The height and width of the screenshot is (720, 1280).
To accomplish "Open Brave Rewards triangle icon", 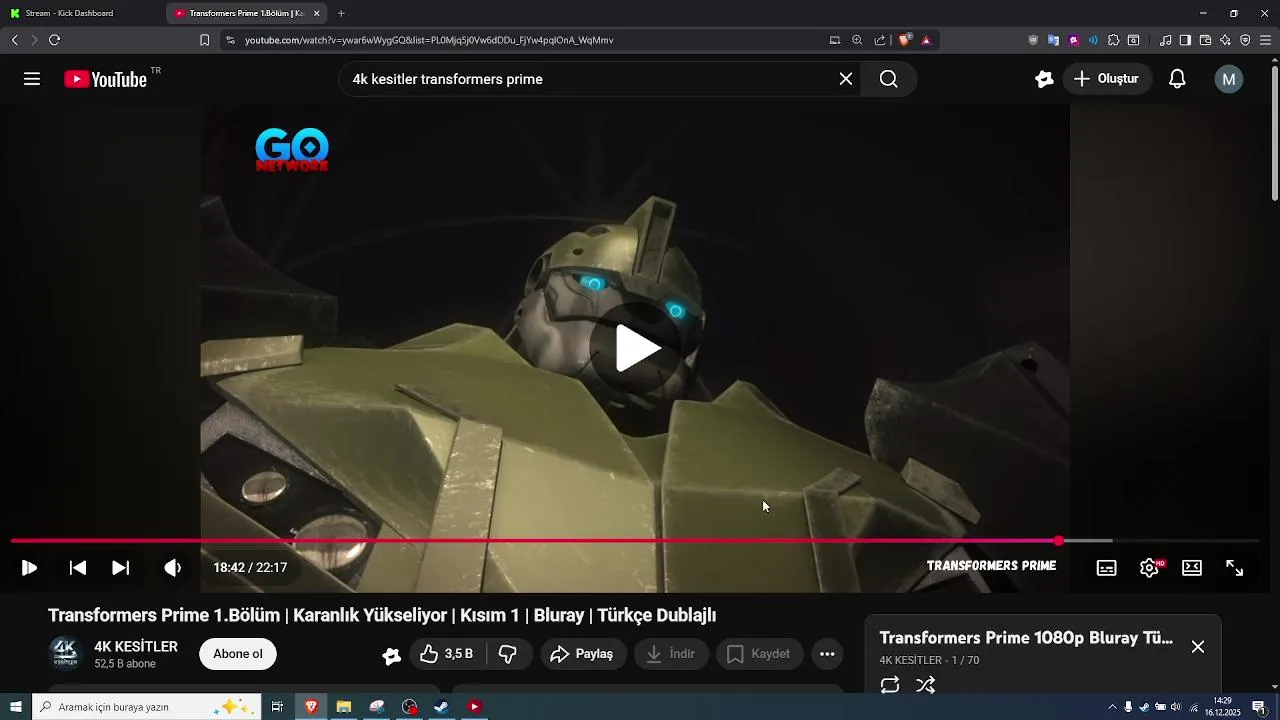I will tap(927, 40).
